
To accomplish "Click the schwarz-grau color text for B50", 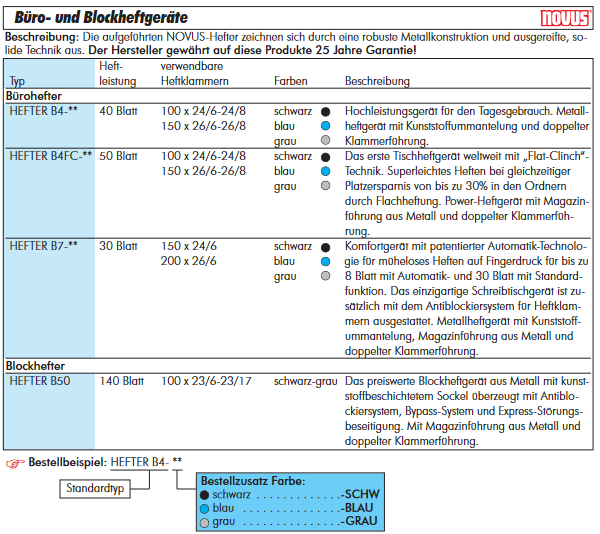I will [x=305, y=381].
